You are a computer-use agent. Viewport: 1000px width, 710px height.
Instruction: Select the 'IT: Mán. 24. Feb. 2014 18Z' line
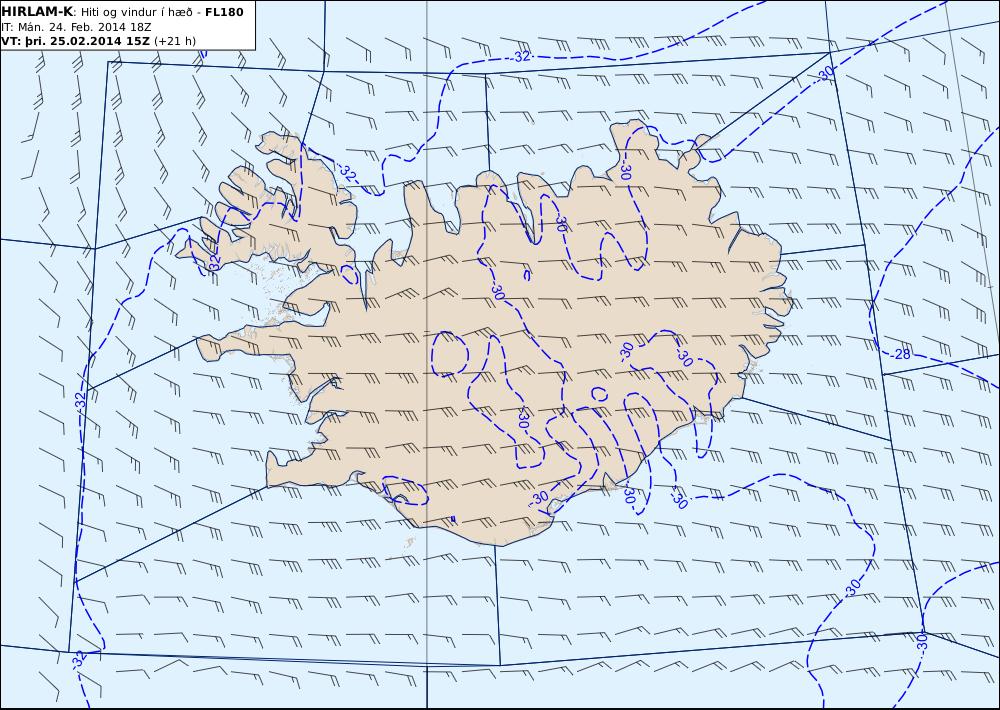(x=76, y=27)
